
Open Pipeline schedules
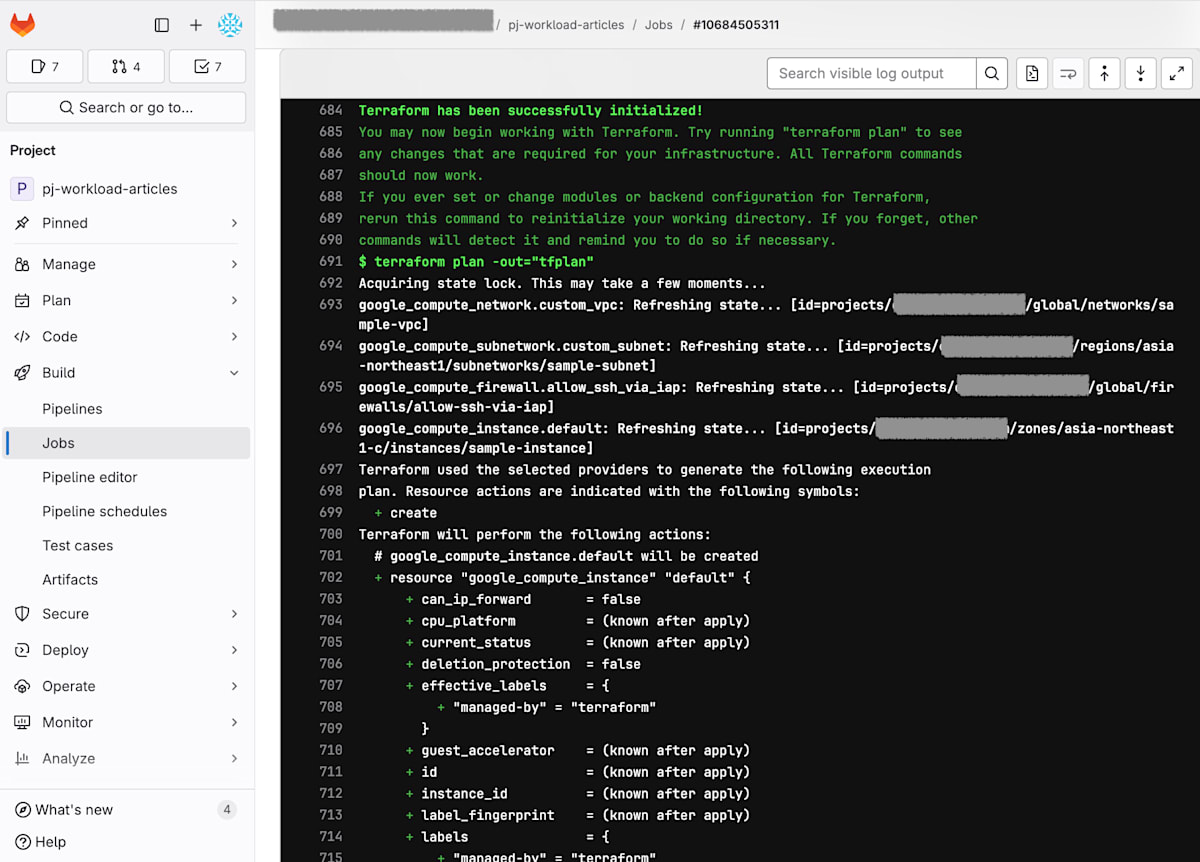point(104,511)
